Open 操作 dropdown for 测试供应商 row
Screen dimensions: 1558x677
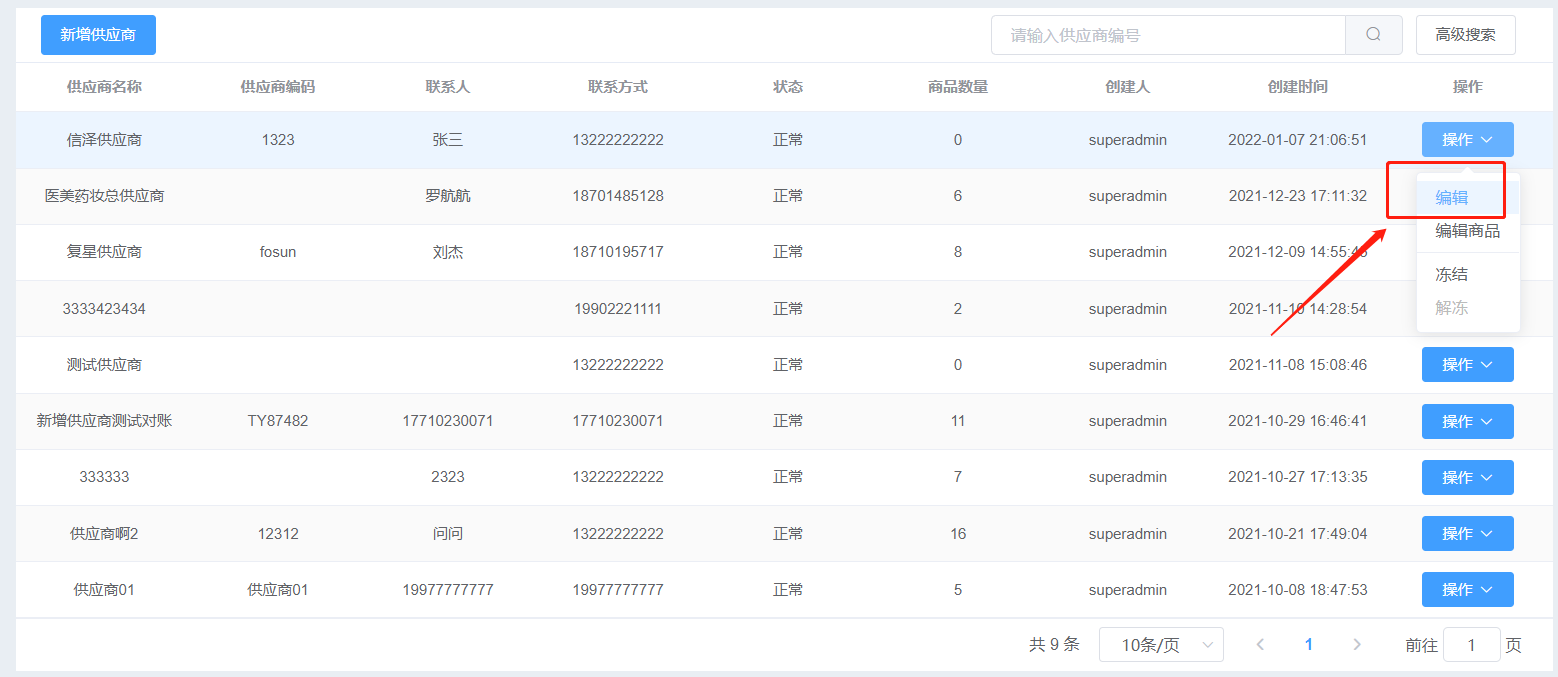1467,365
